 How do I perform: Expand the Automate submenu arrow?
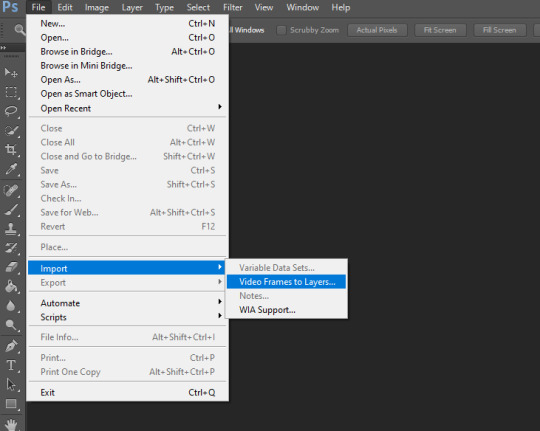click(220, 301)
